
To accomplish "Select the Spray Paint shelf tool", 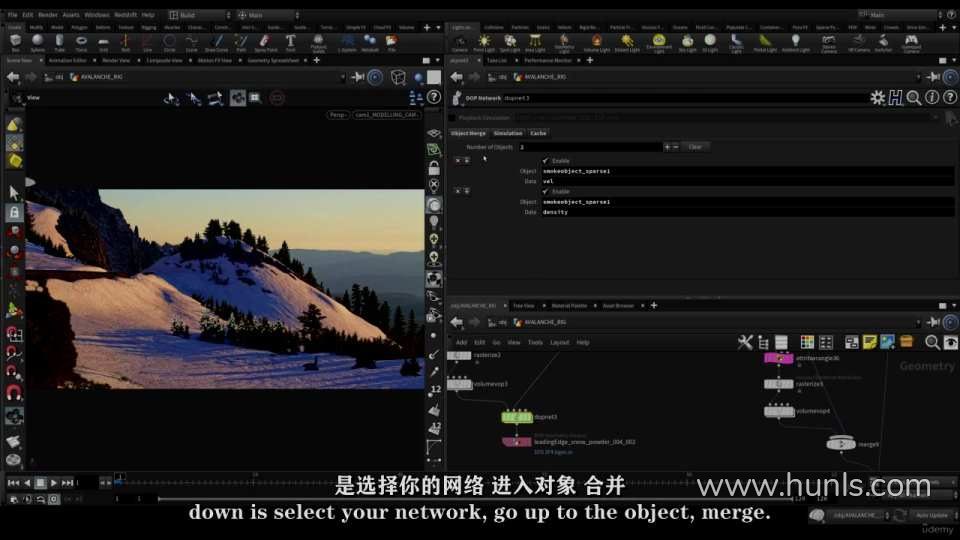I will (265, 42).
